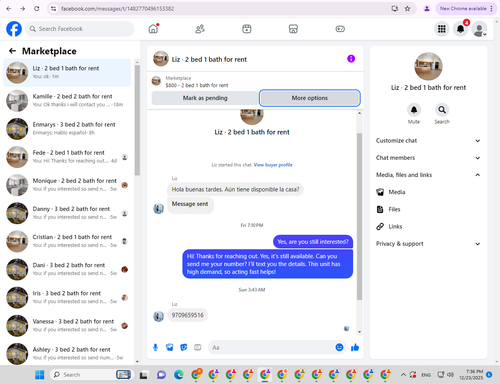Open Iris 3 bed 2 bath conversation
This screenshot has width=500, height=384.
[x=67, y=297]
